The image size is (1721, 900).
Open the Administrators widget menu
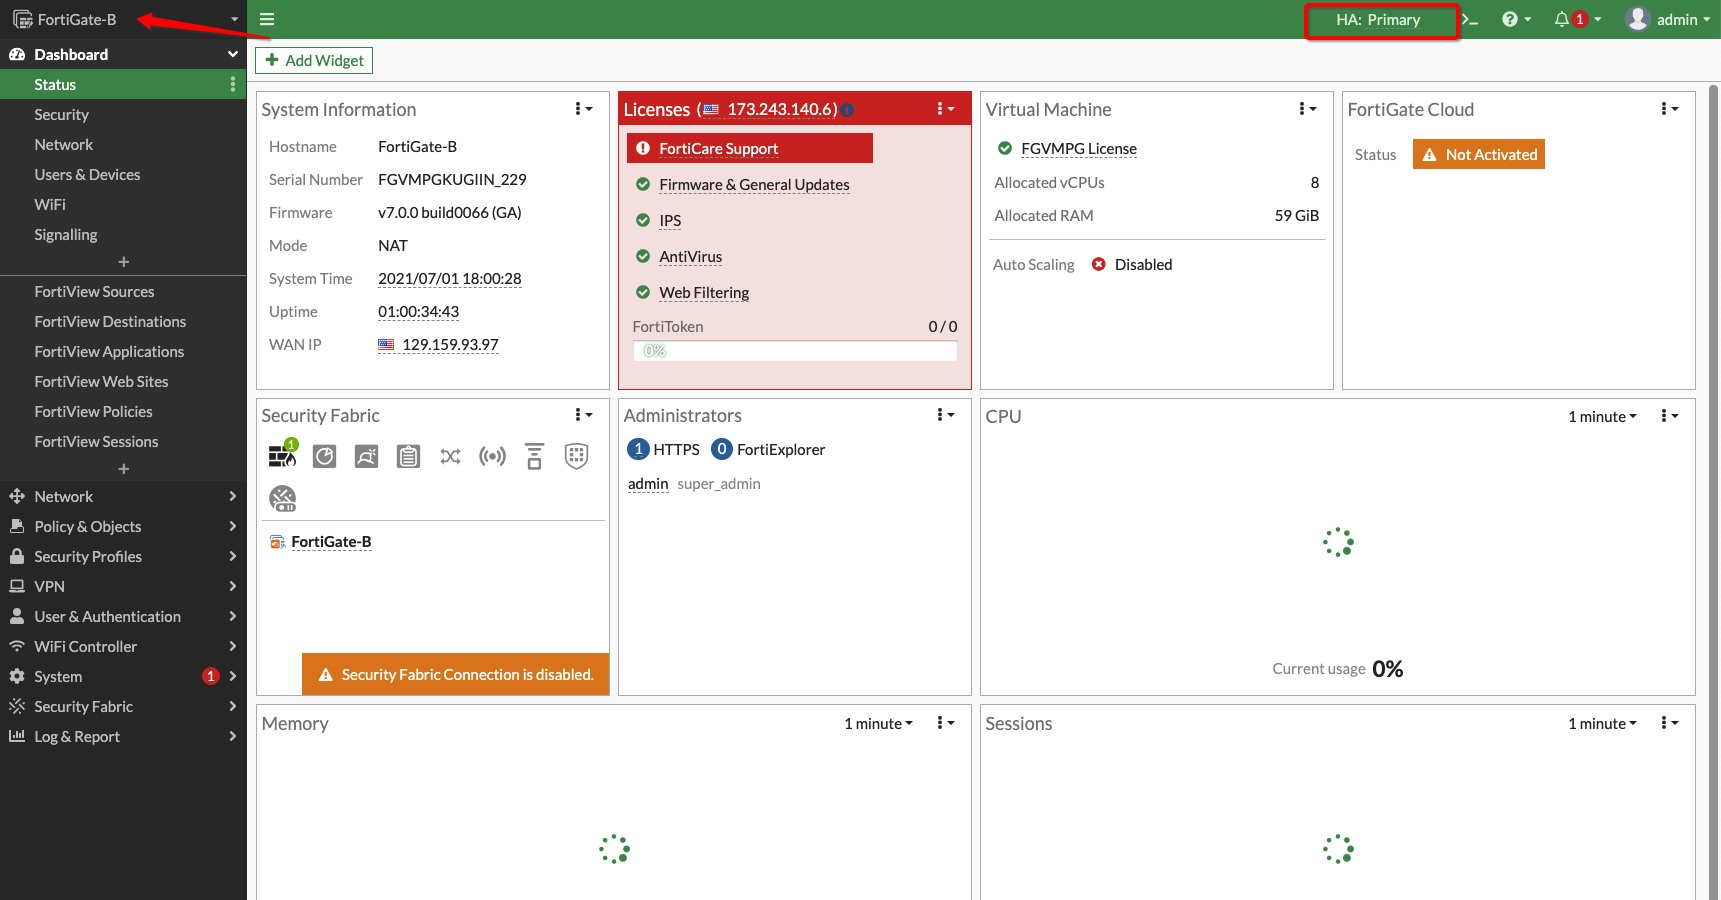946,415
